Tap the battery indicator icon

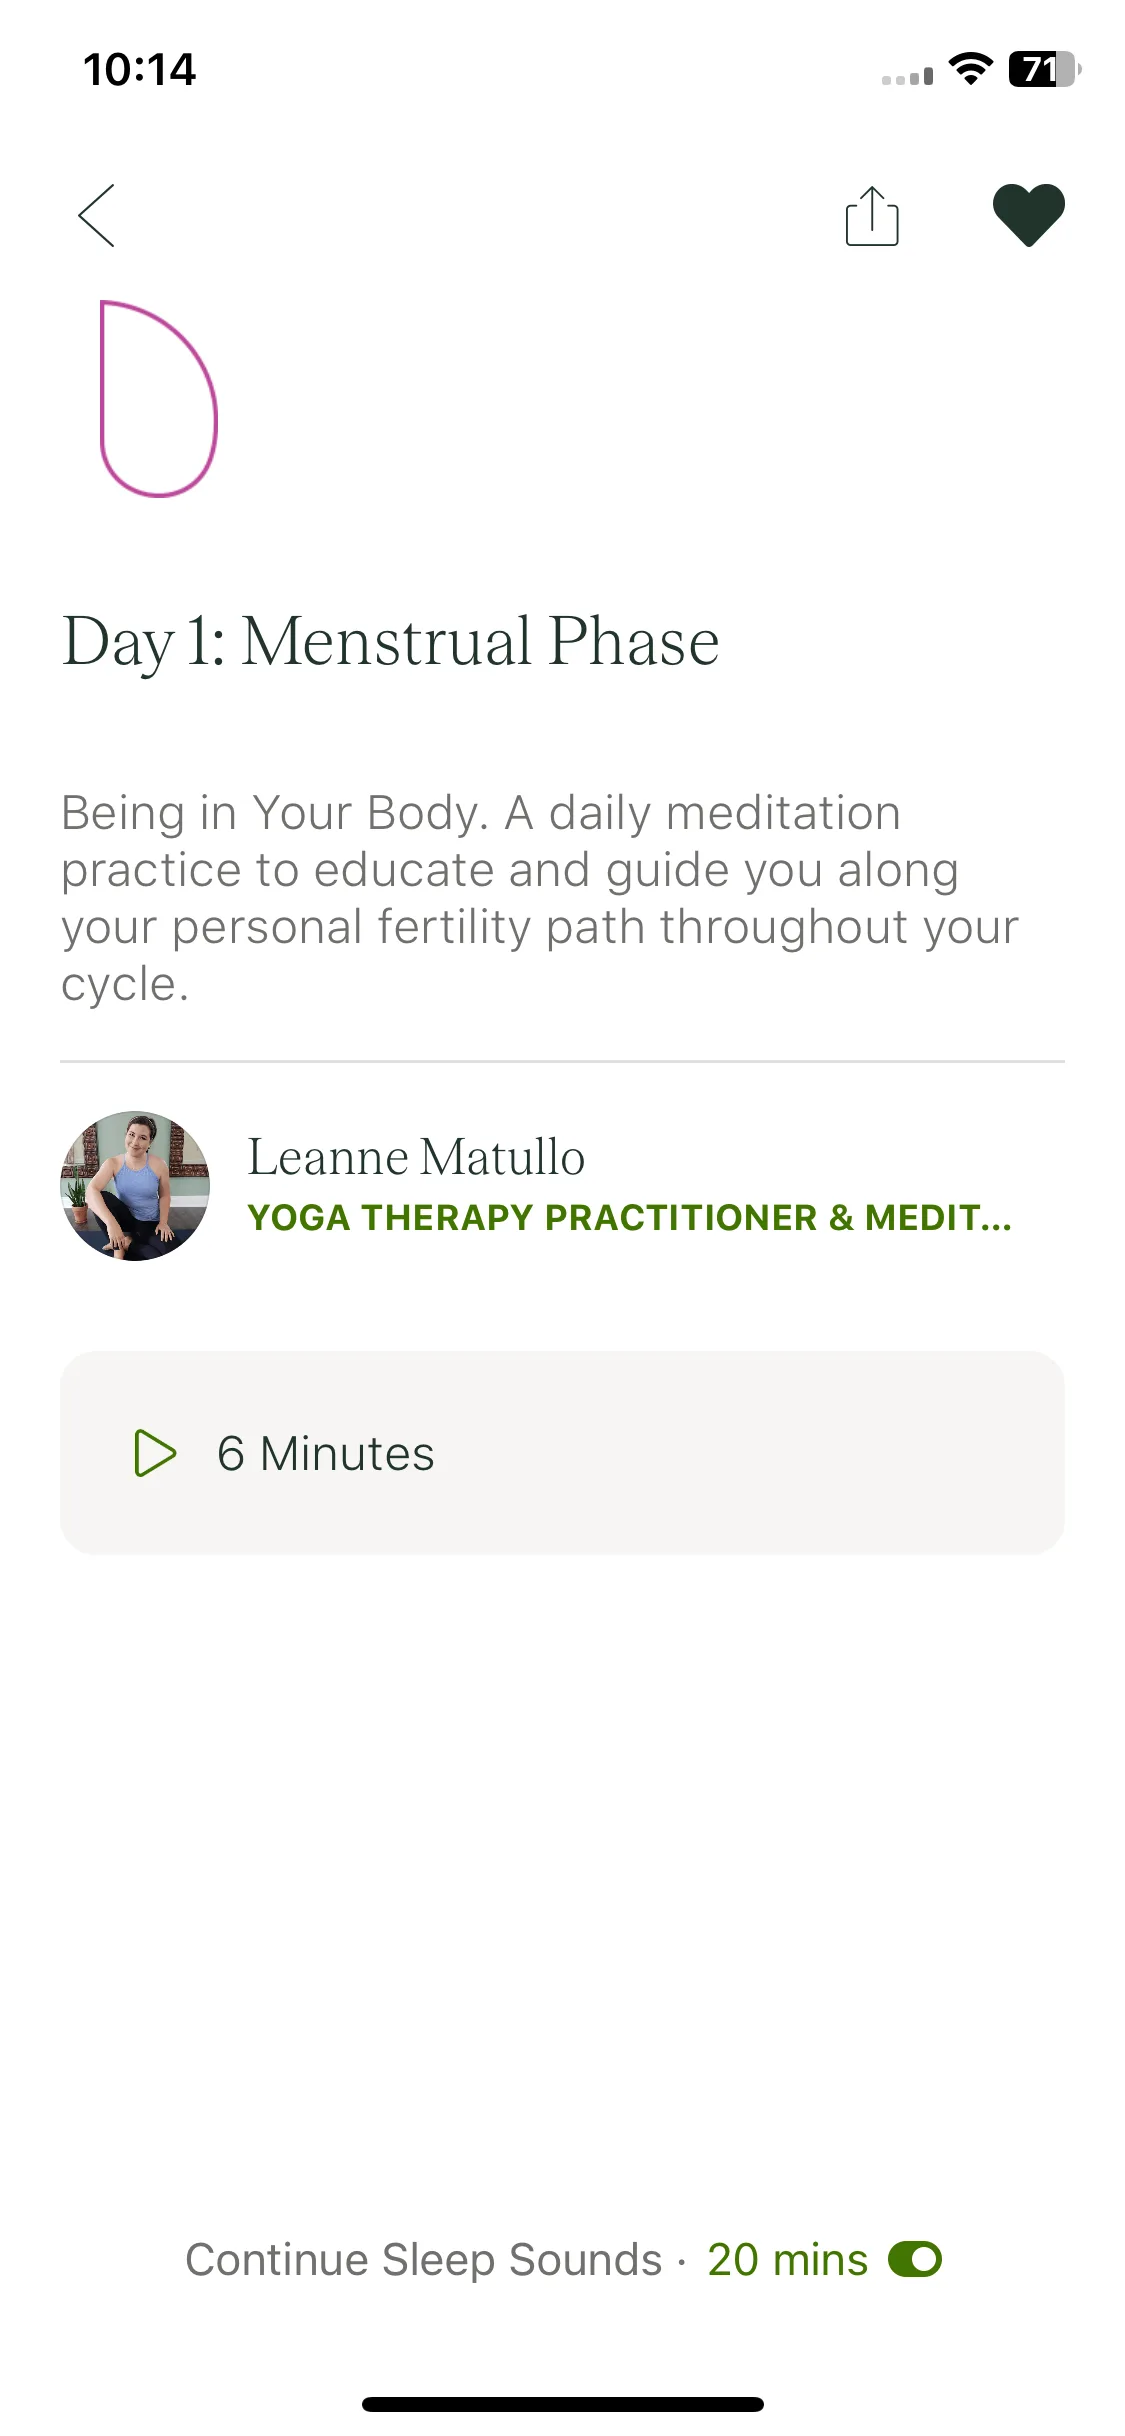tap(1045, 69)
